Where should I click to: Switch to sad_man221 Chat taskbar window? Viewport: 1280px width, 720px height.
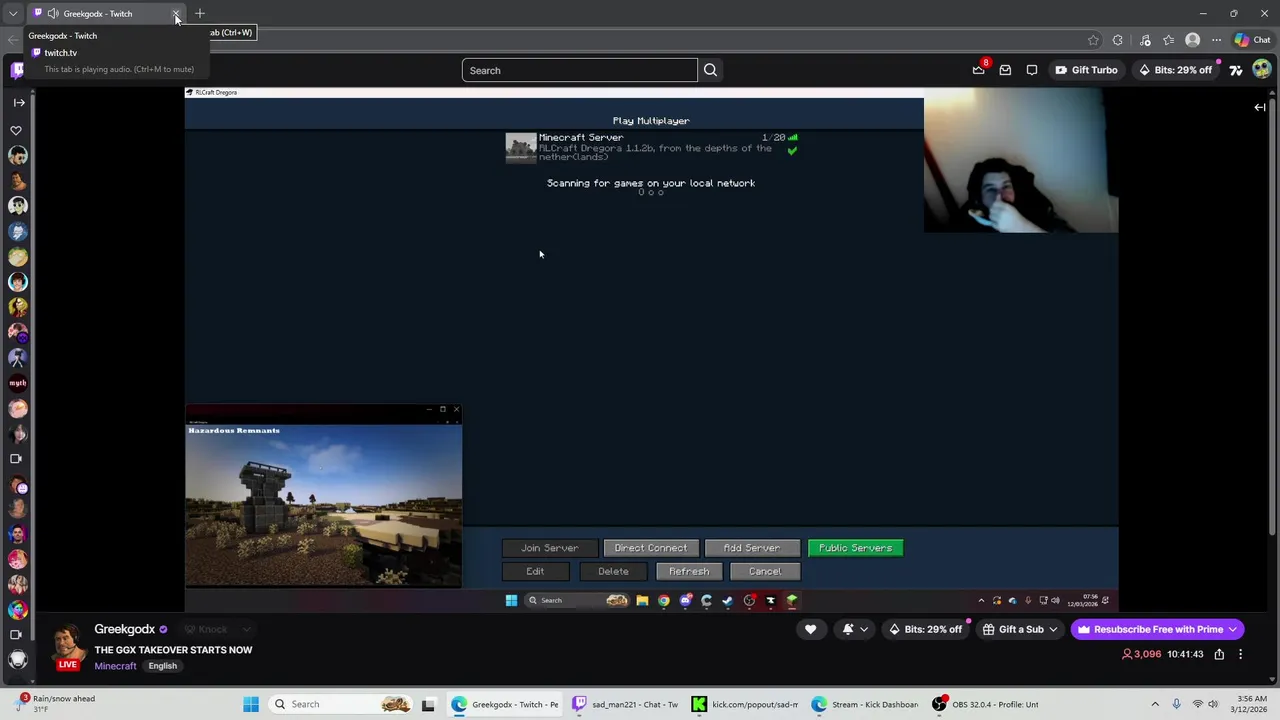click(x=626, y=704)
